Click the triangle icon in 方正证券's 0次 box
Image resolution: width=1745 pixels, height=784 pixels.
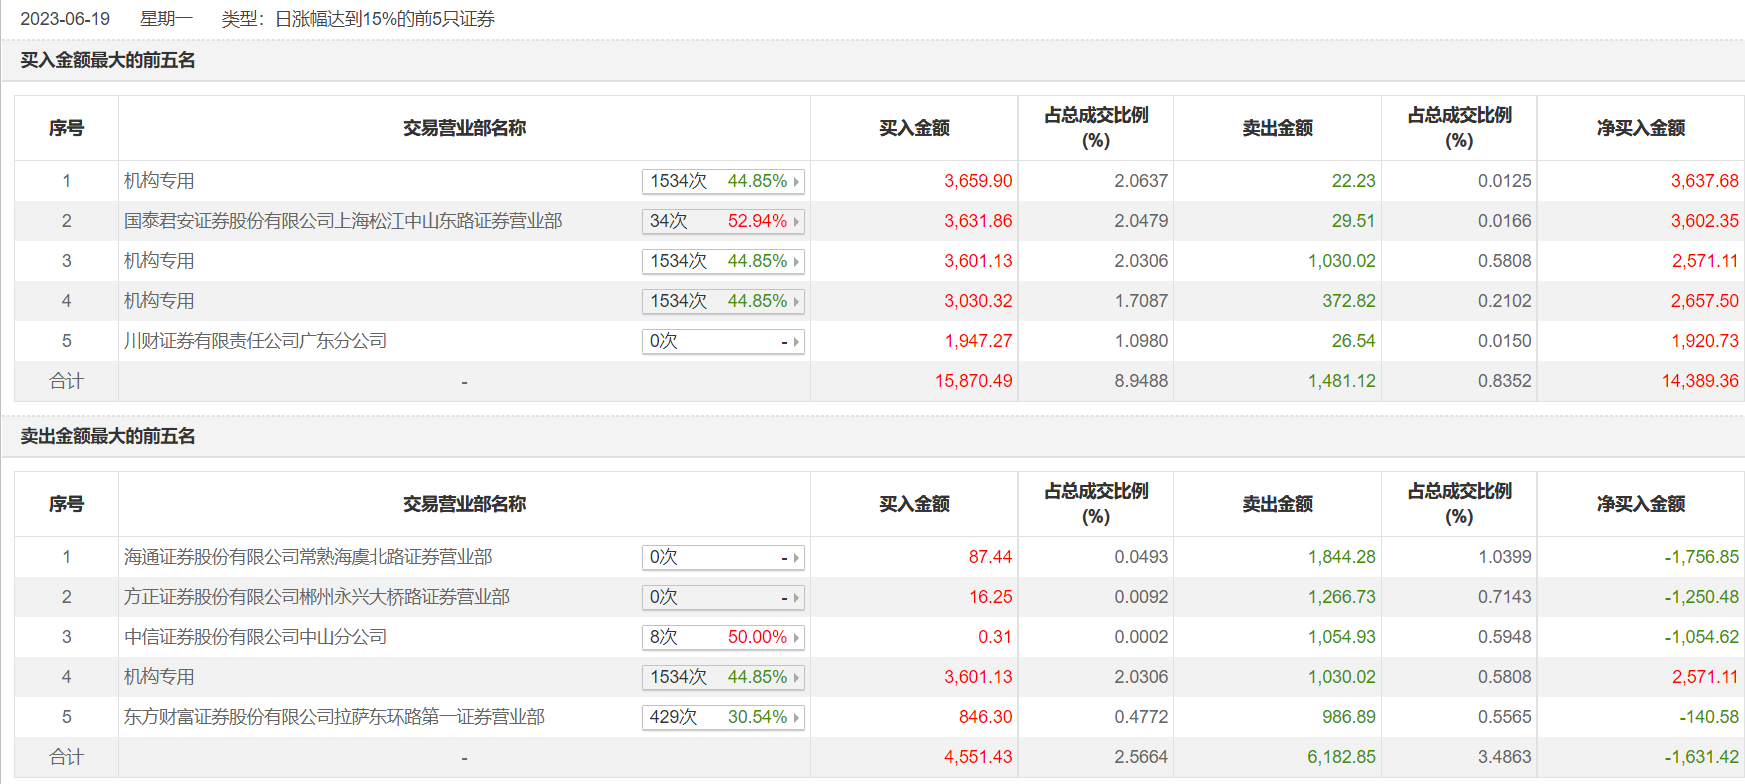[796, 598]
